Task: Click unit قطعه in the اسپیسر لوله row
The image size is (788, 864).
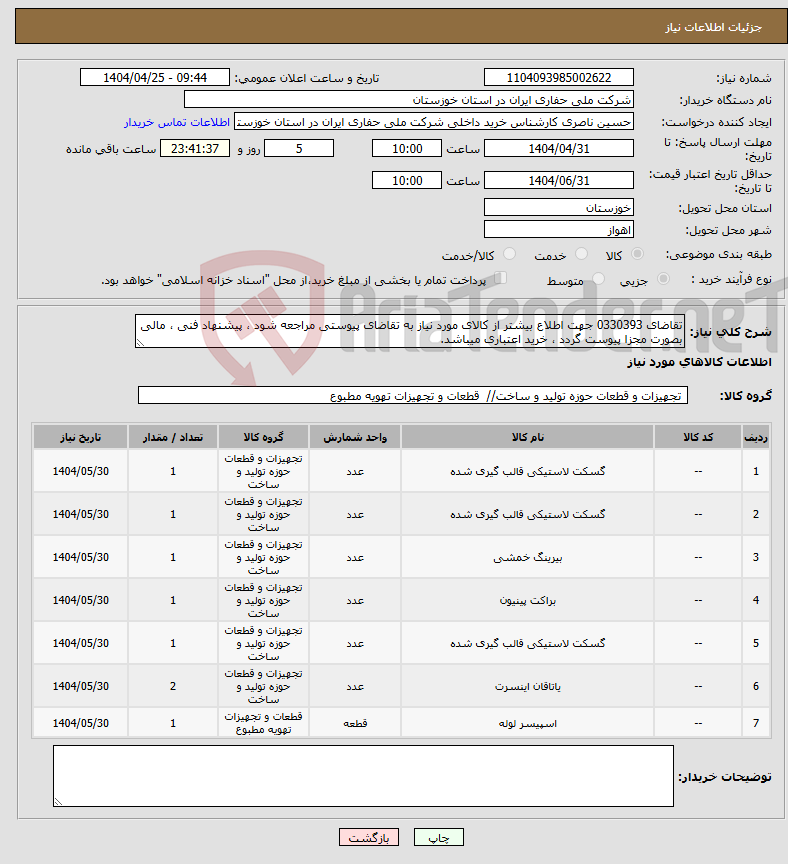Action: [355, 723]
